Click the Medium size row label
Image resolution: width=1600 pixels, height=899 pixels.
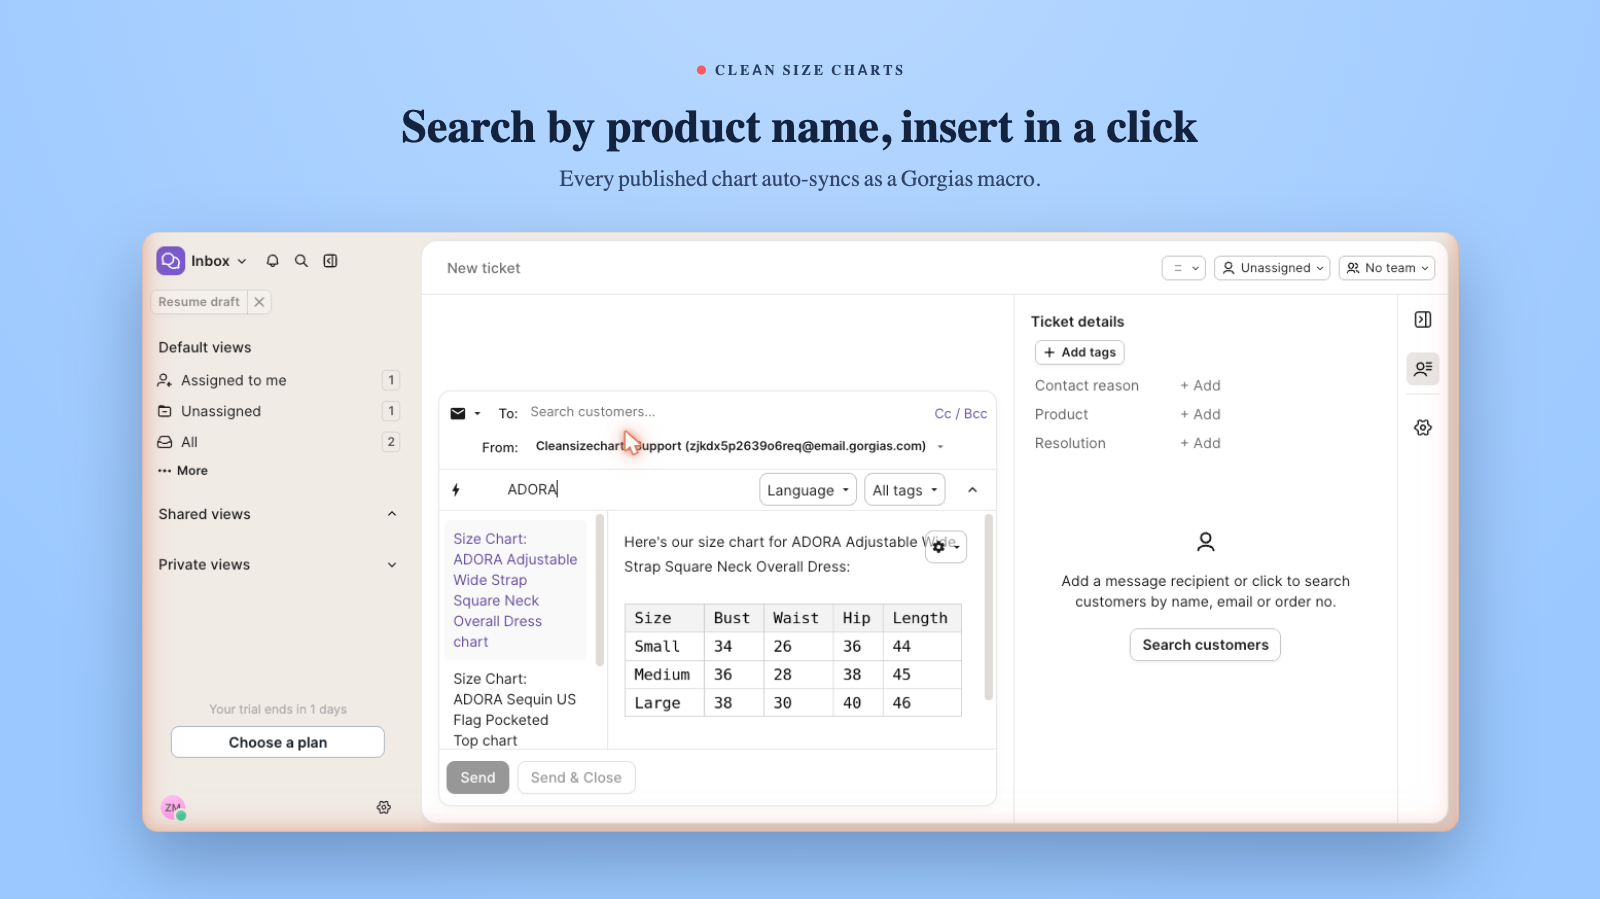point(662,675)
